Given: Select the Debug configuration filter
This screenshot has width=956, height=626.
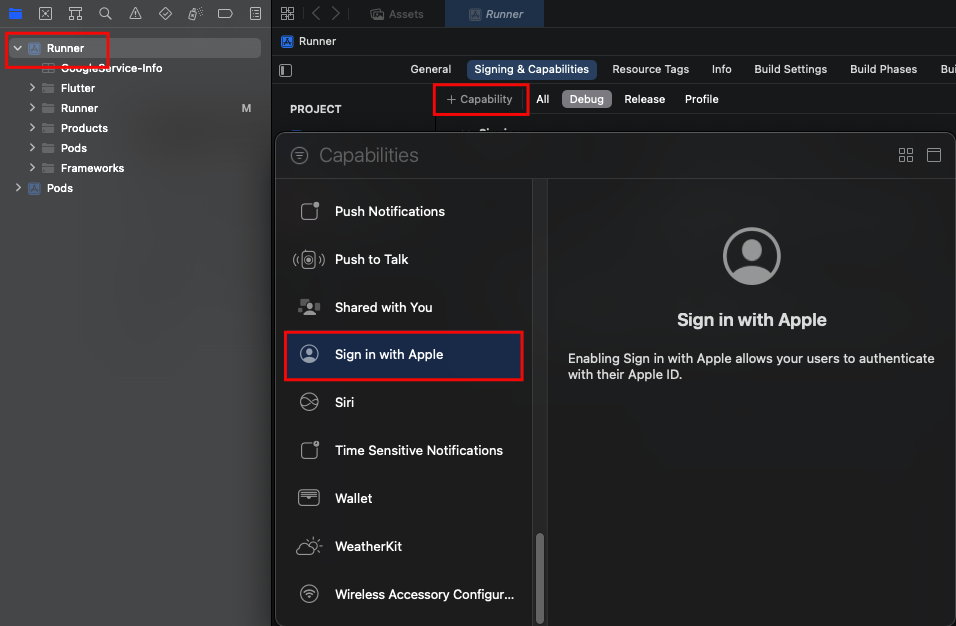Looking at the screenshot, I should [x=587, y=99].
